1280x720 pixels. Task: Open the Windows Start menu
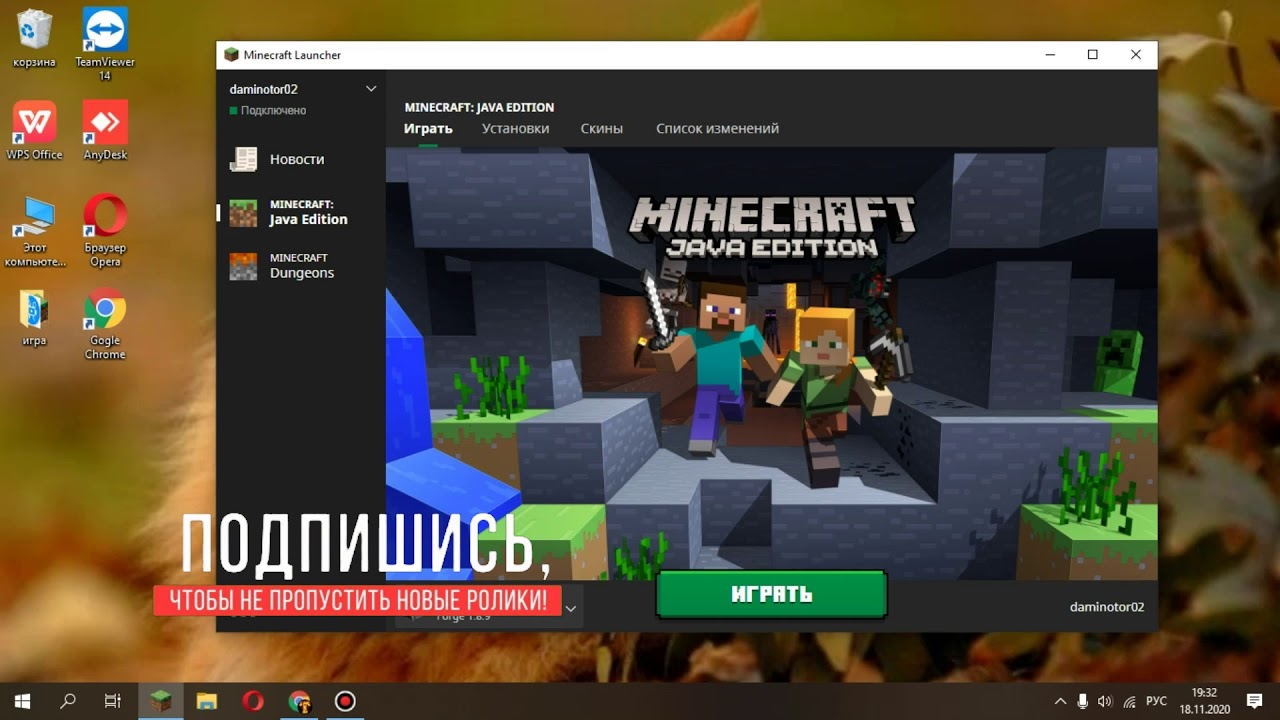click(x=22, y=701)
